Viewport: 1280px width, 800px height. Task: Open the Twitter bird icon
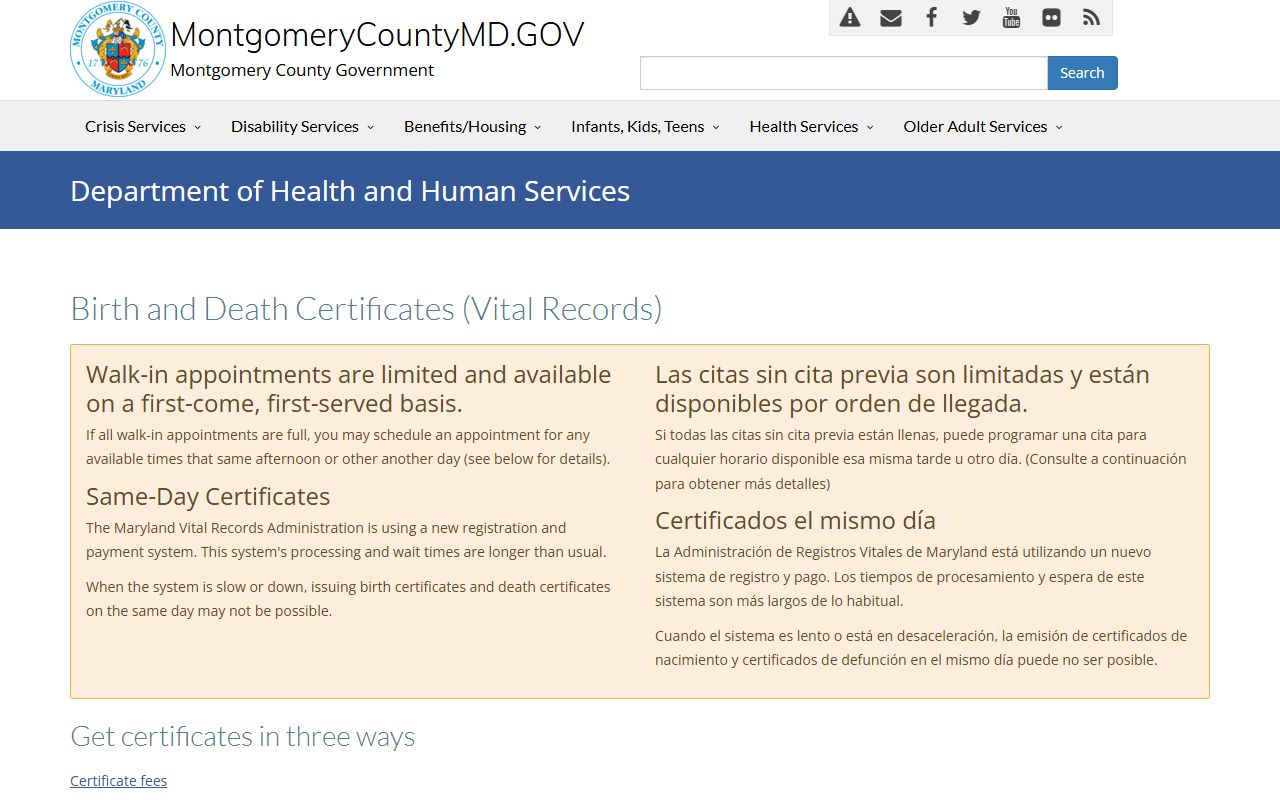tap(971, 17)
